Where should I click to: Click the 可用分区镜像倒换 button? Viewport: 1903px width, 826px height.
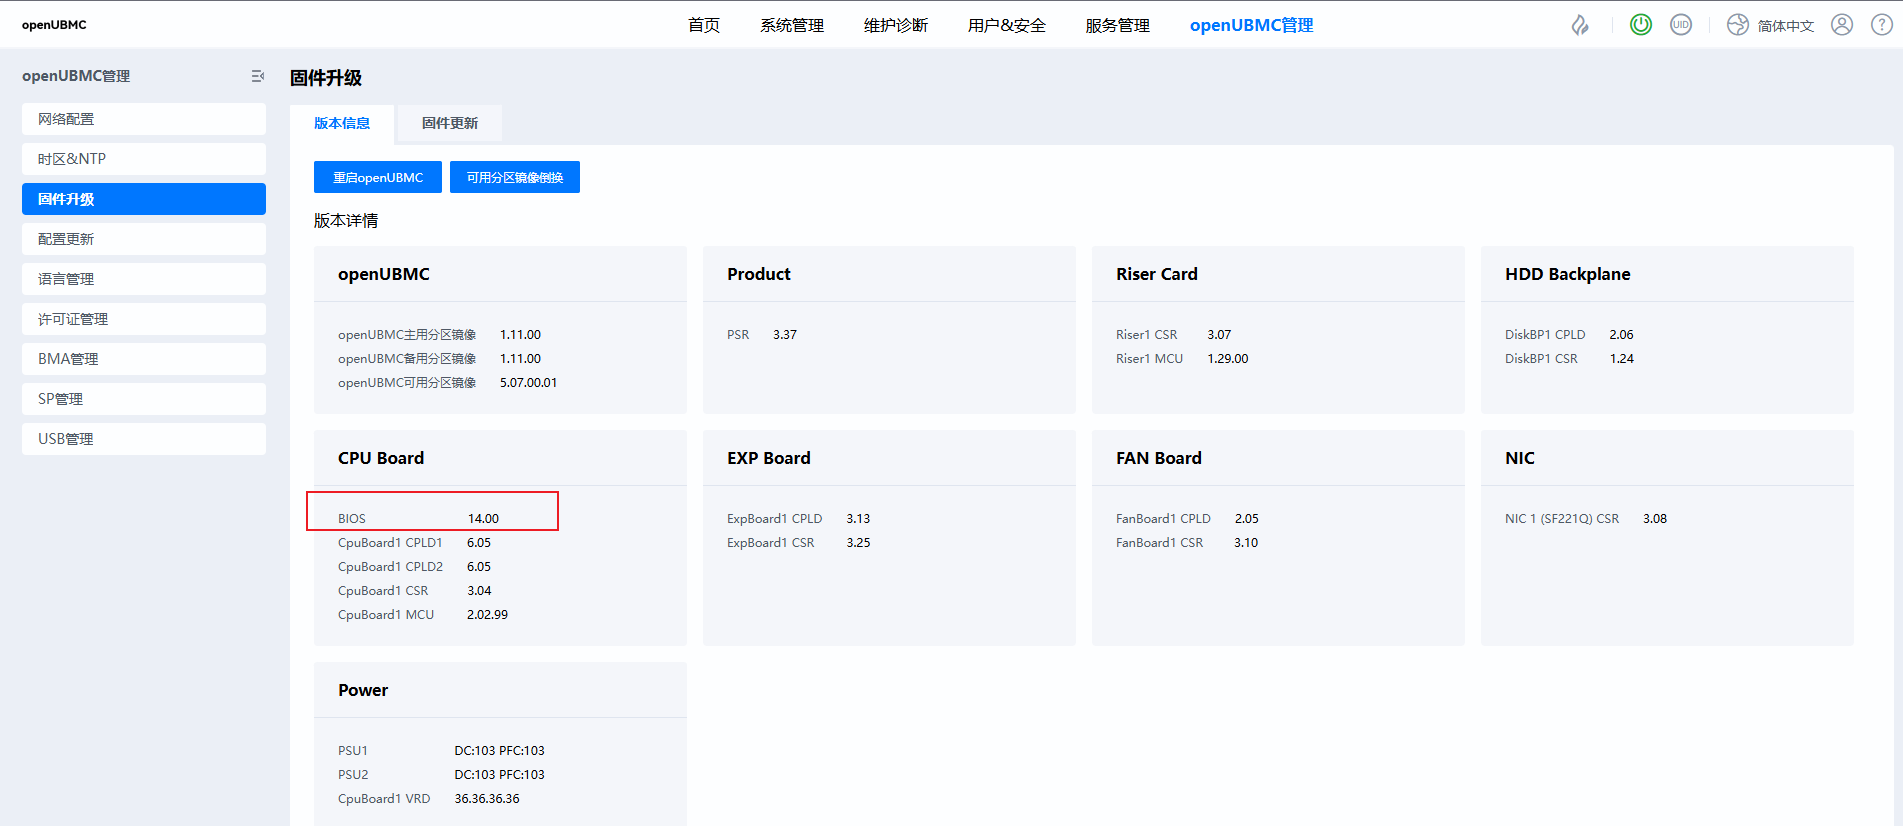tap(514, 177)
